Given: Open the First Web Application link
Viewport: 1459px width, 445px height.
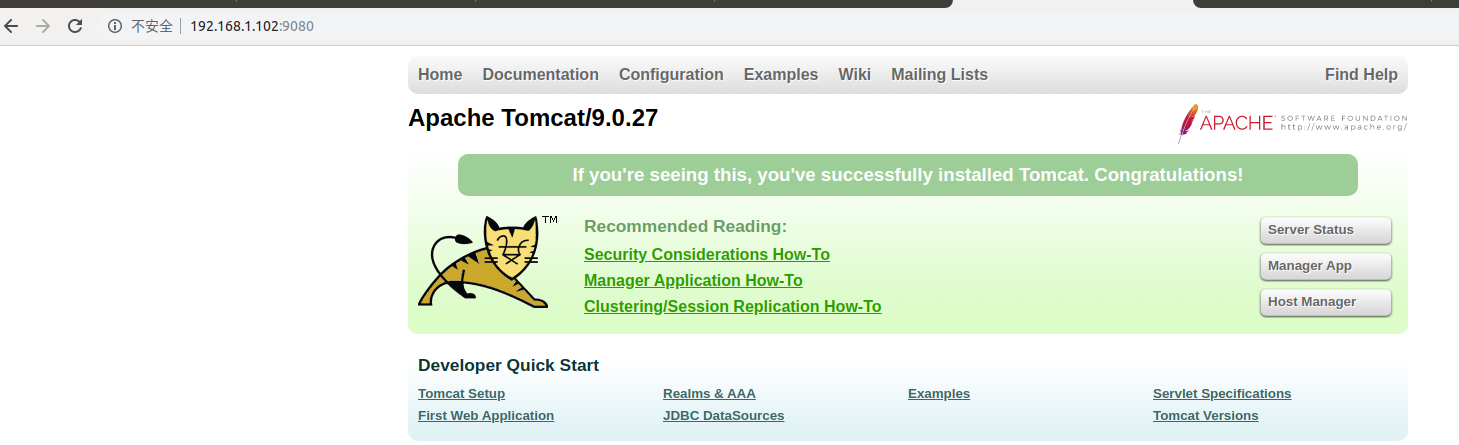Looking at the screenshot, I should pos(486,416).
